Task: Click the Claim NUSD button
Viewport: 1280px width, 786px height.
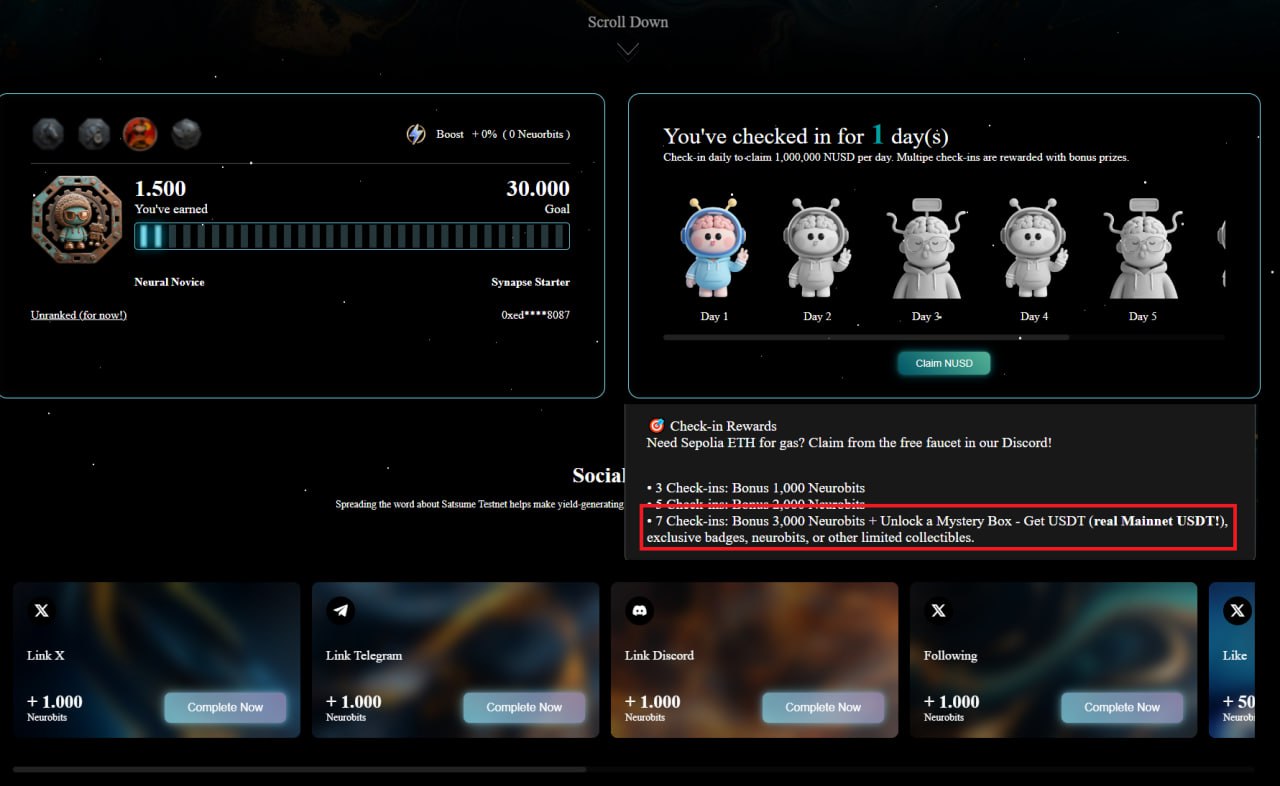Action: [x=944, y=363]
